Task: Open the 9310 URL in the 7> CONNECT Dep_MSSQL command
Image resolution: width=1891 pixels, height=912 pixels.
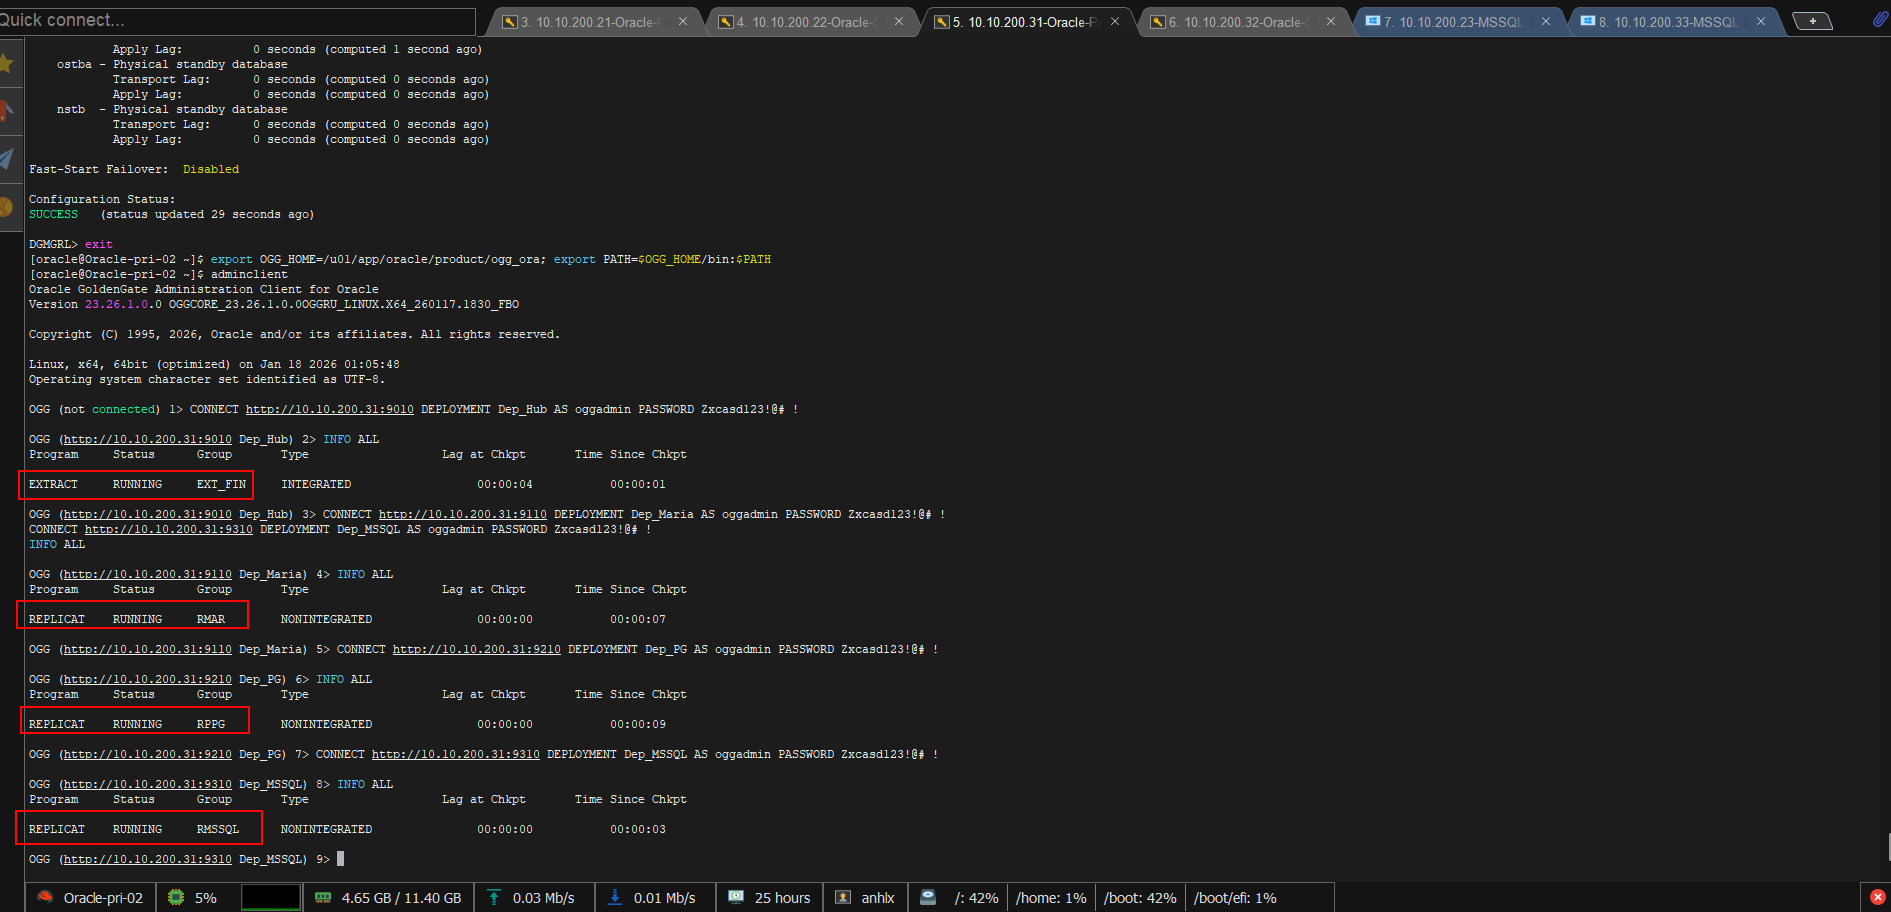Action: [x=455, y=754]
